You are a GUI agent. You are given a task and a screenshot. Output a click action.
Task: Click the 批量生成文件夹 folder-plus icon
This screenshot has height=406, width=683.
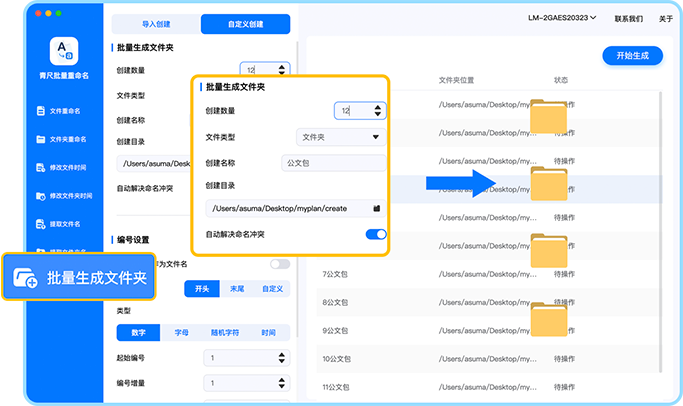click(x=27, y=279)
